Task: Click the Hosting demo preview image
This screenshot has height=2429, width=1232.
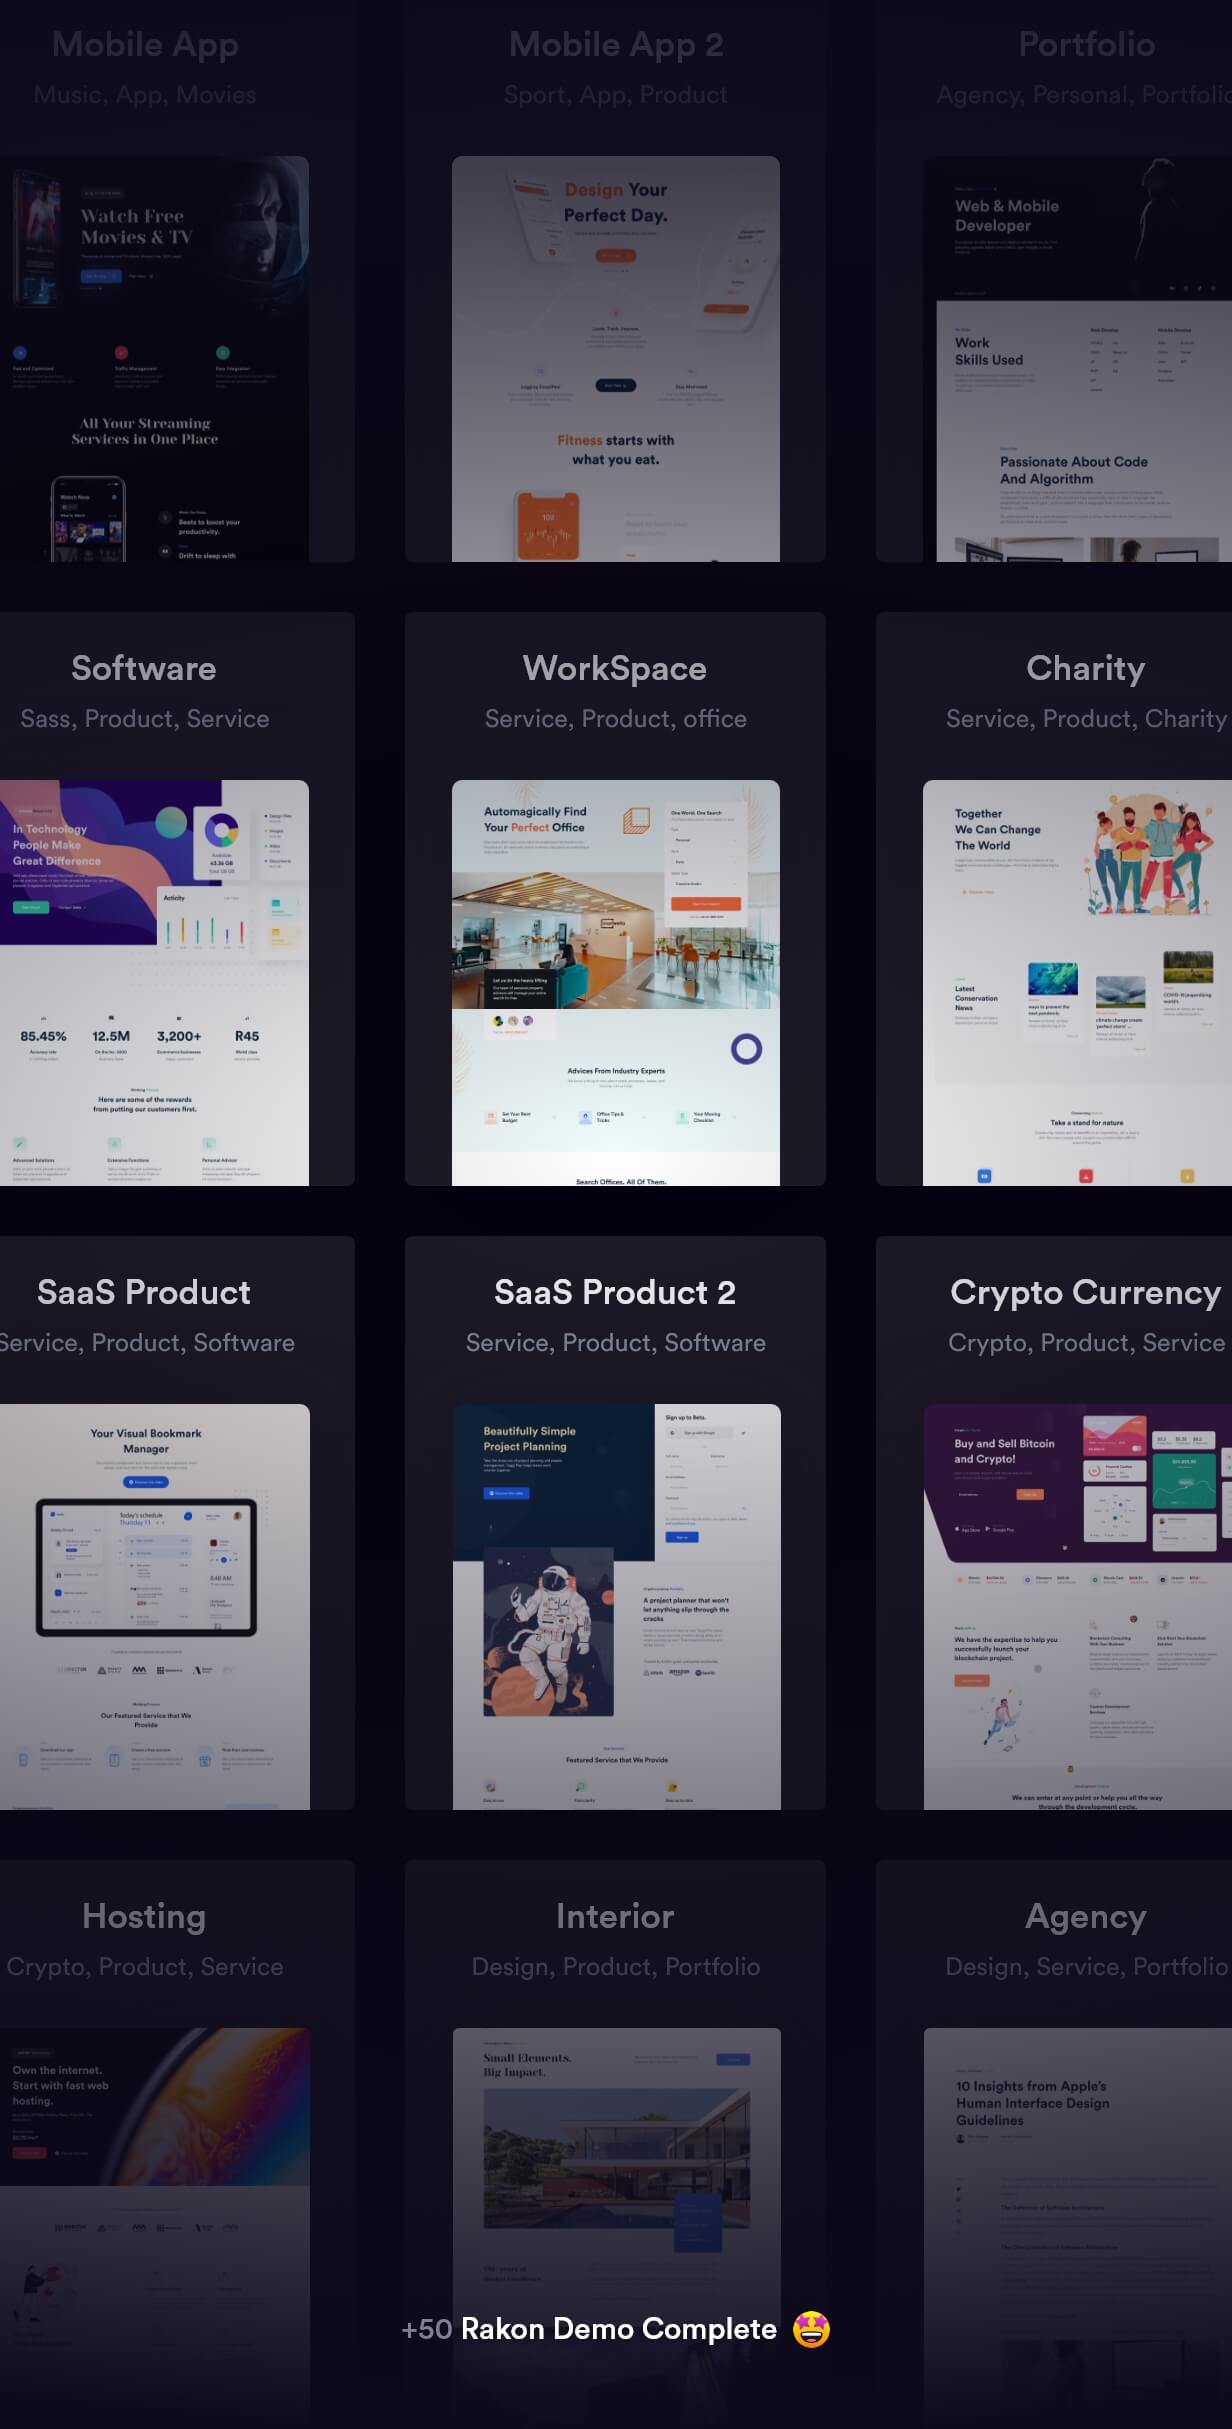Action: point(154,2228)
